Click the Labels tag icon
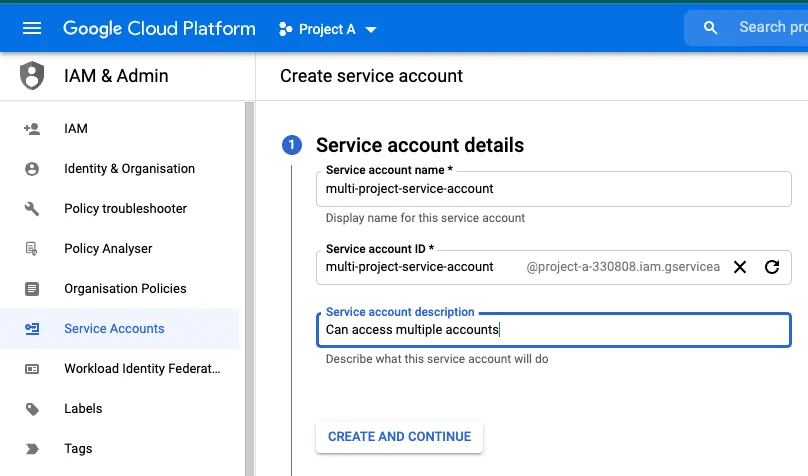This screenshot has height=476, width=808. 32,409
